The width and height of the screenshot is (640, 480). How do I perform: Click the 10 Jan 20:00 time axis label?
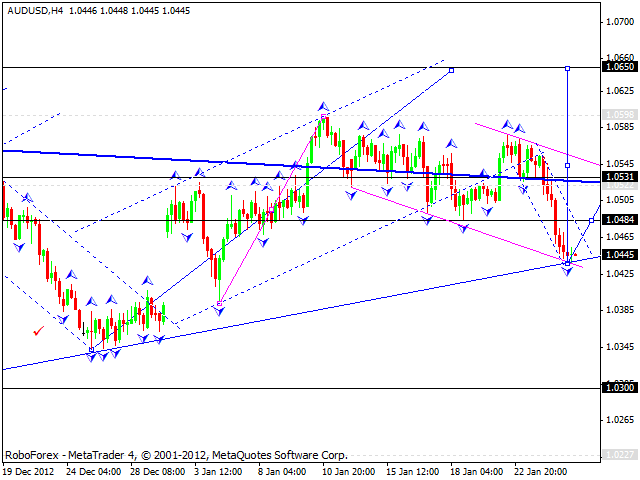pyautogui.click(x=350, y=470)
